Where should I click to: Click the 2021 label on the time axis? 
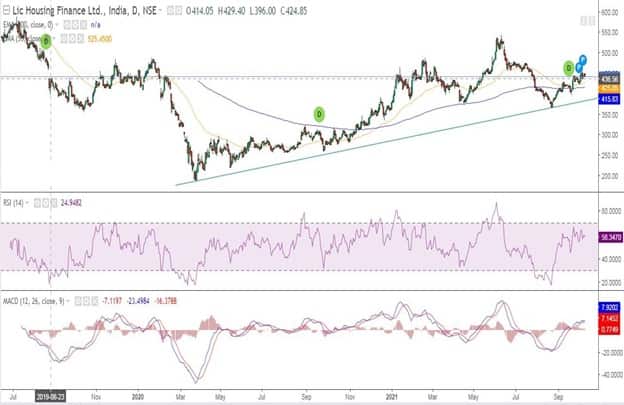pyautogui.click(x=392, y=397)
